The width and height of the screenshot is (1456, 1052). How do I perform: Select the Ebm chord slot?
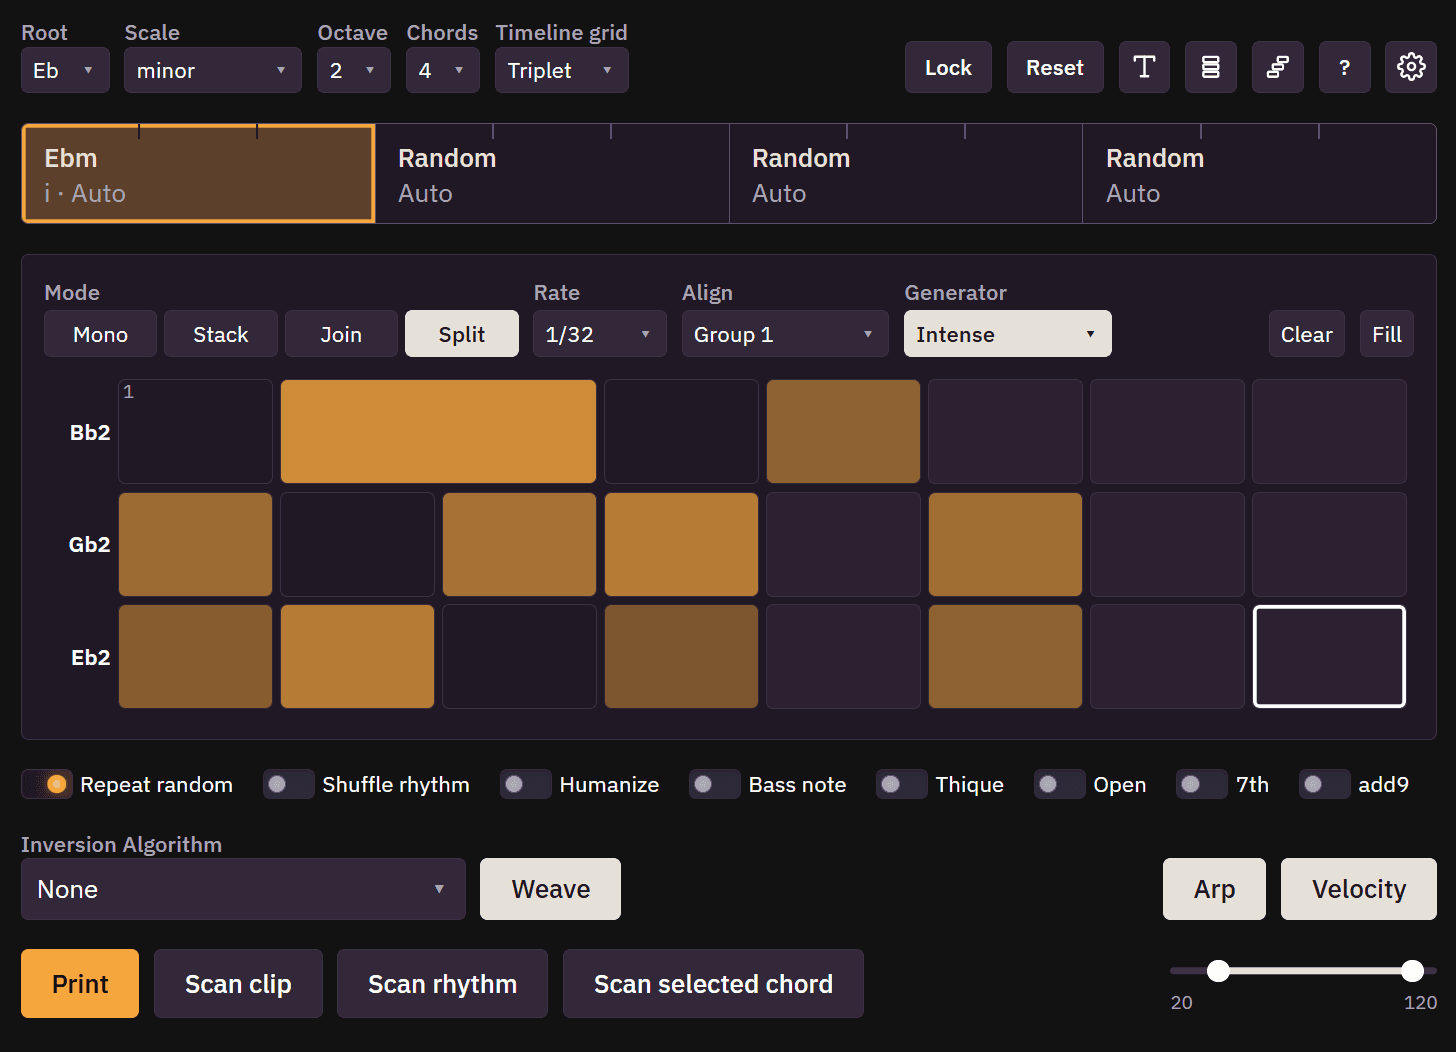point(198,174)
